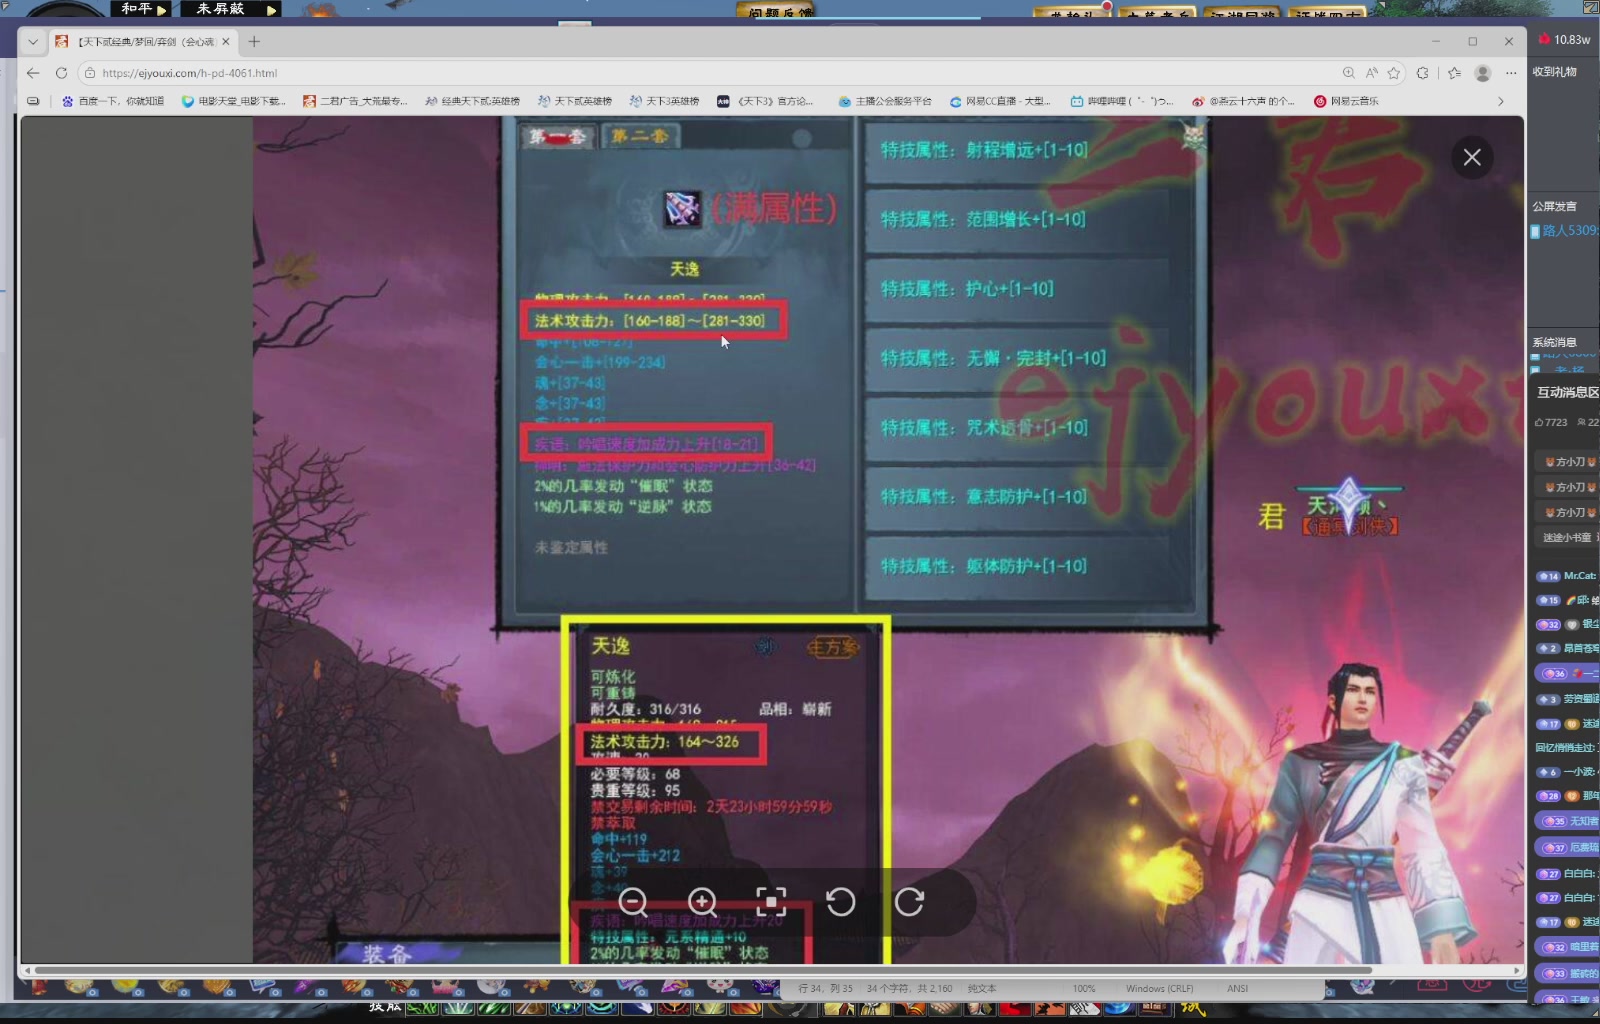Viewport: 1600px width, 1024px height.
Task: Open the browser options menu
Action: click(x=1510, y=73)
